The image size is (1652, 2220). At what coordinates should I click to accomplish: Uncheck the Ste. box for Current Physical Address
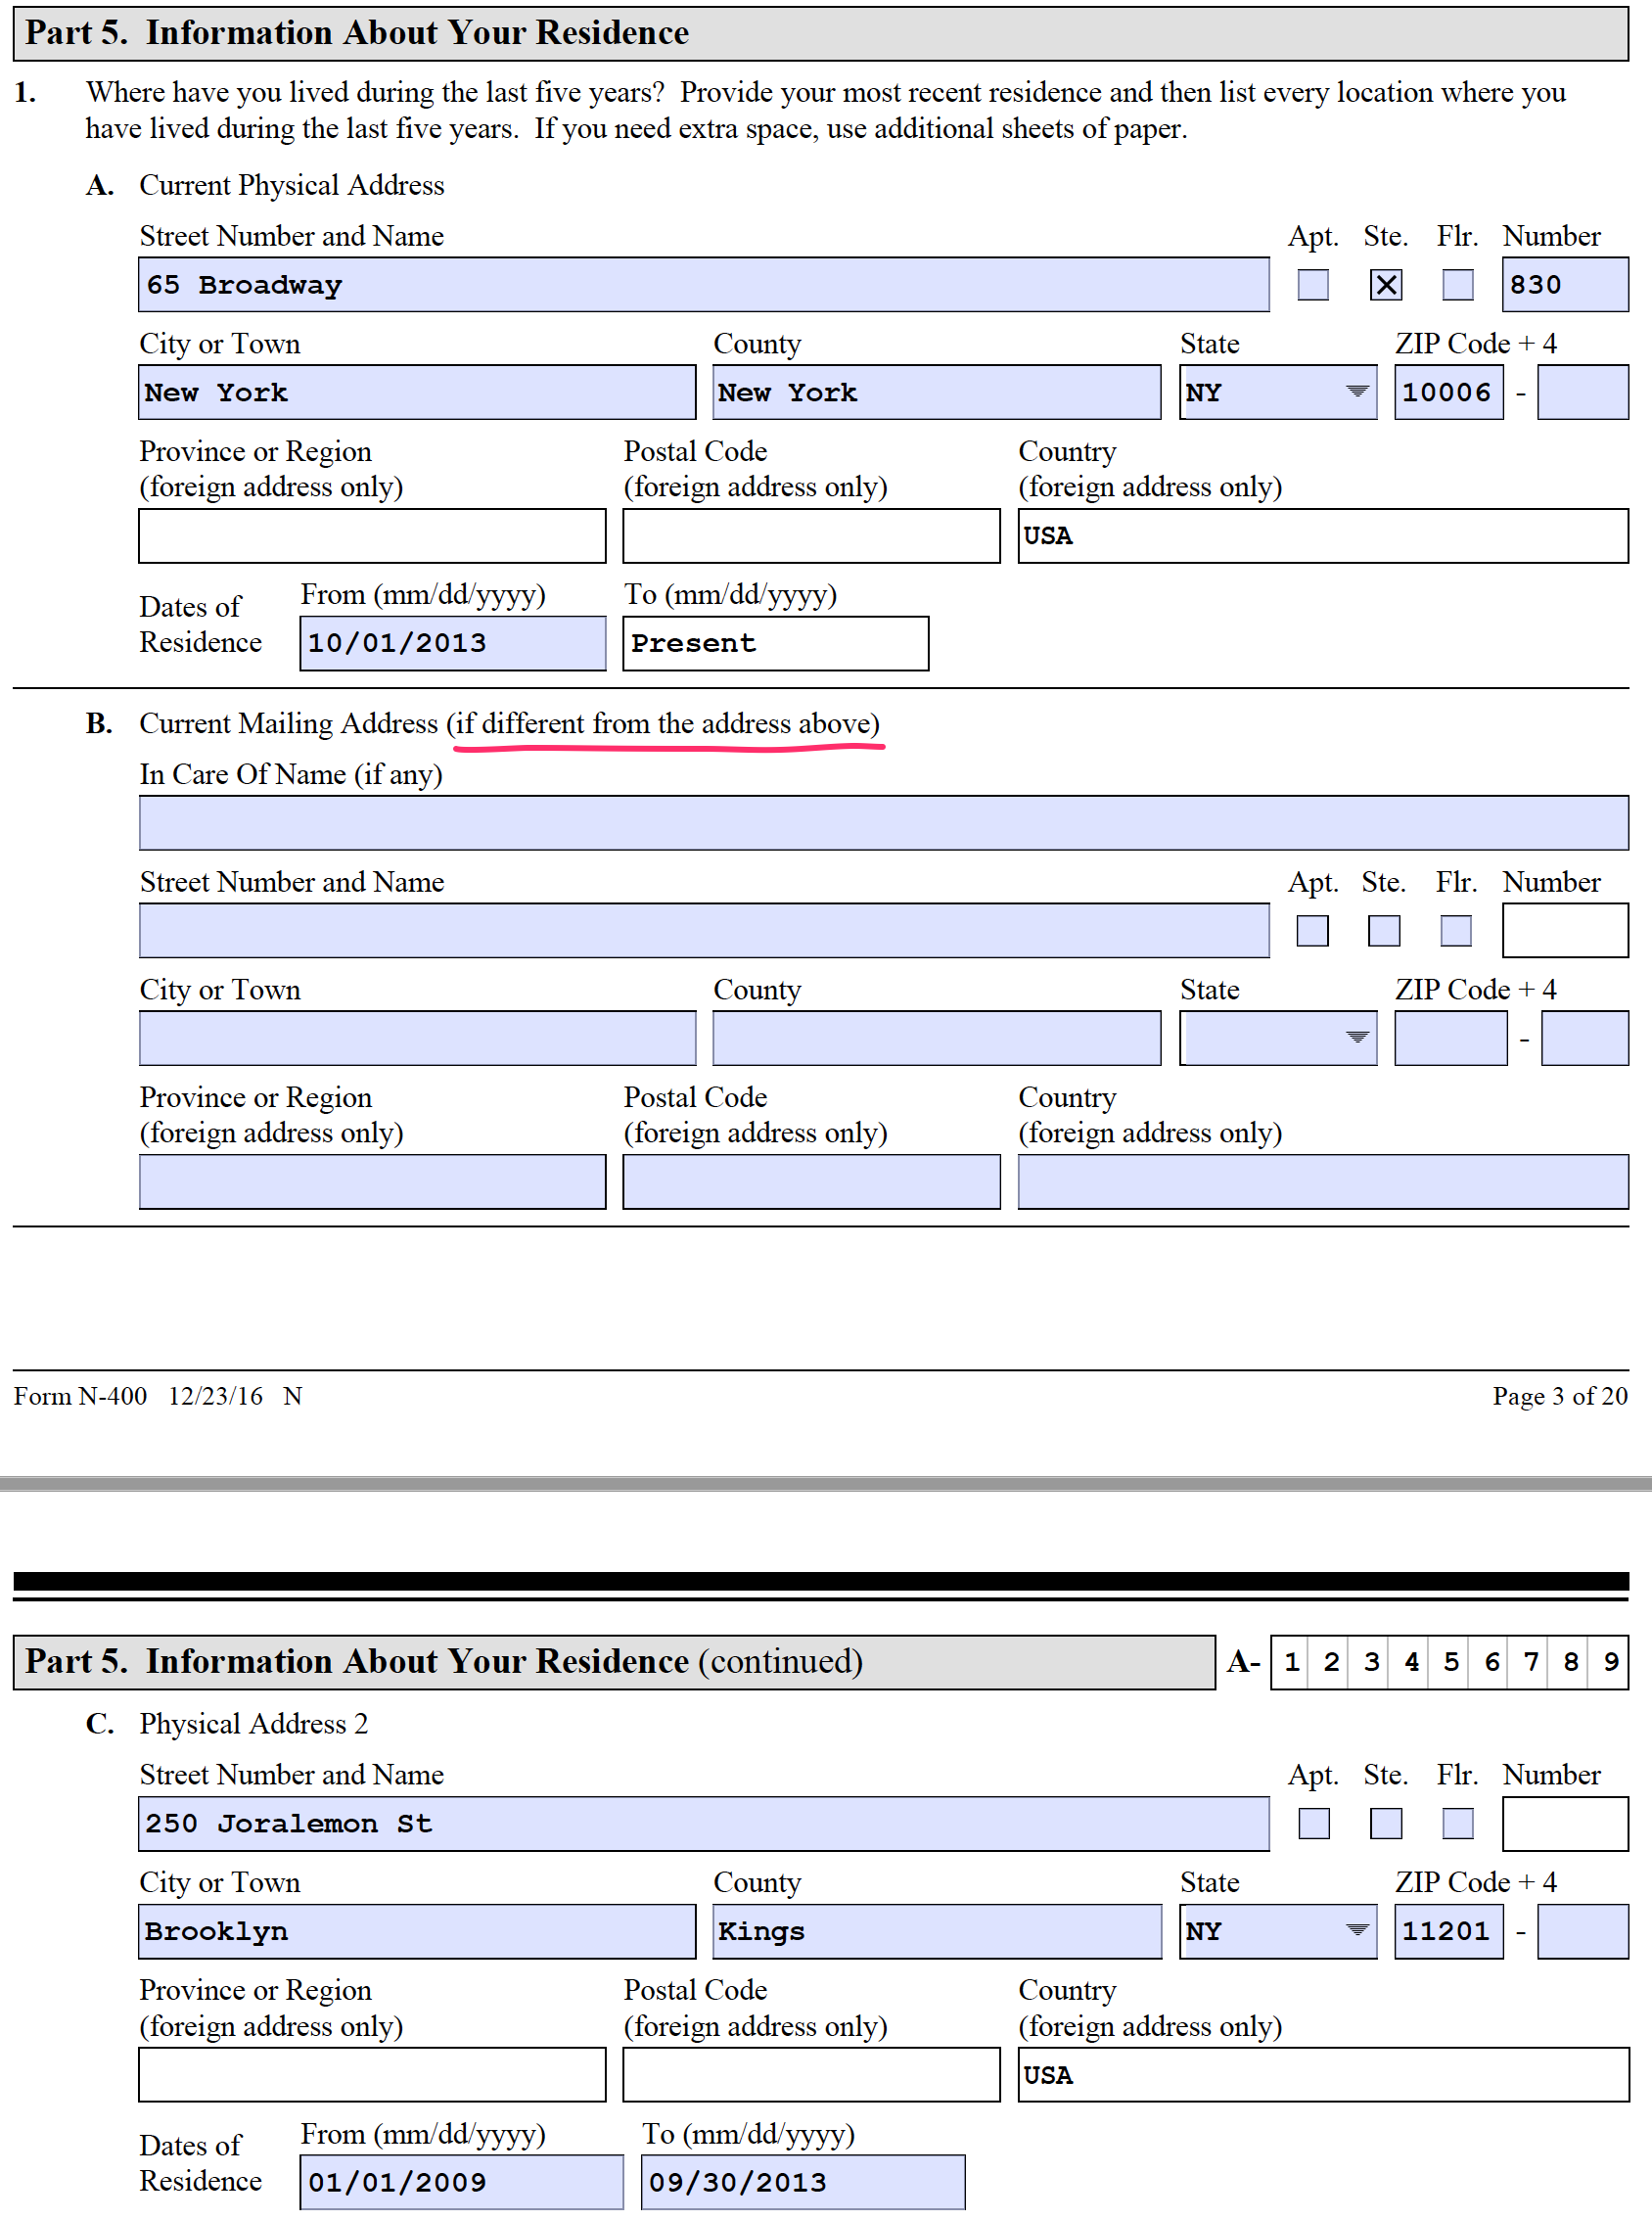[x=1385, y=285]
